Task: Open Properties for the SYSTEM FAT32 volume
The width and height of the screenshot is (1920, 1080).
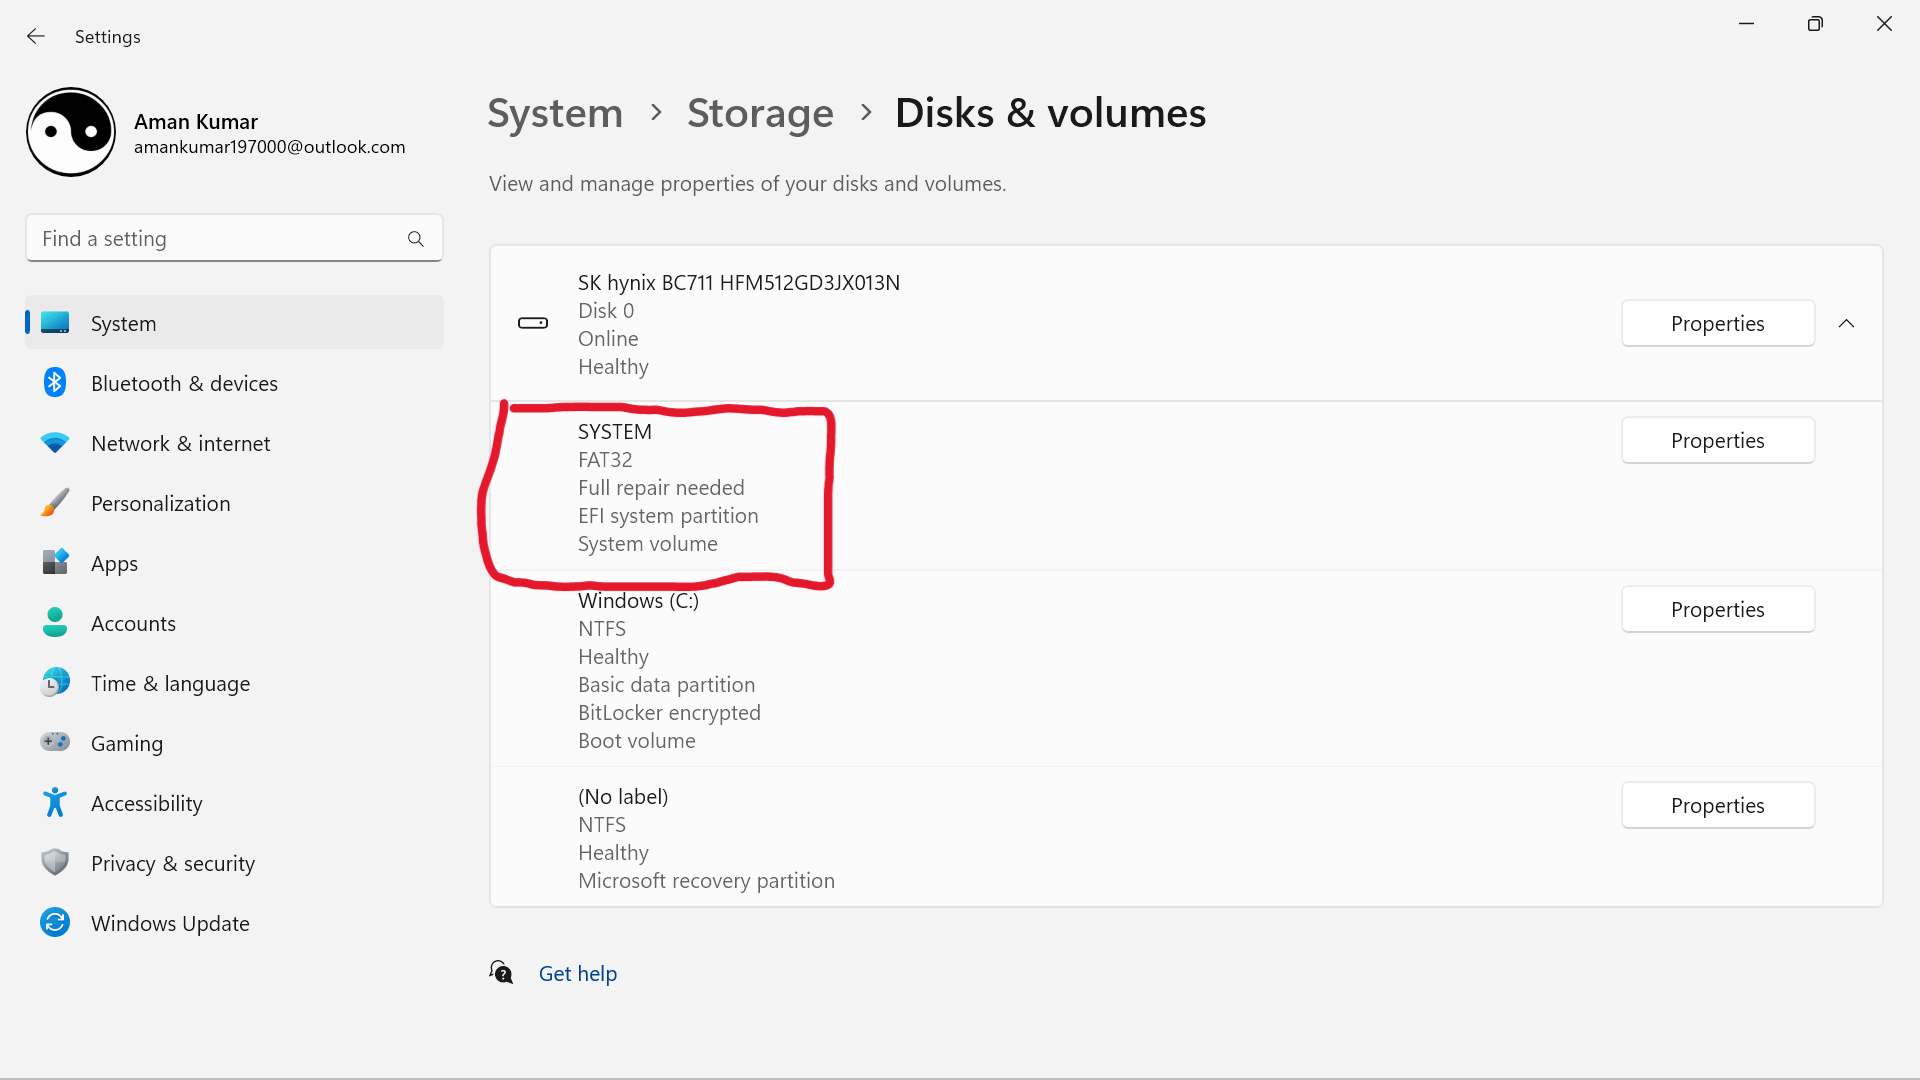Action: click(x=1717, y=440)
